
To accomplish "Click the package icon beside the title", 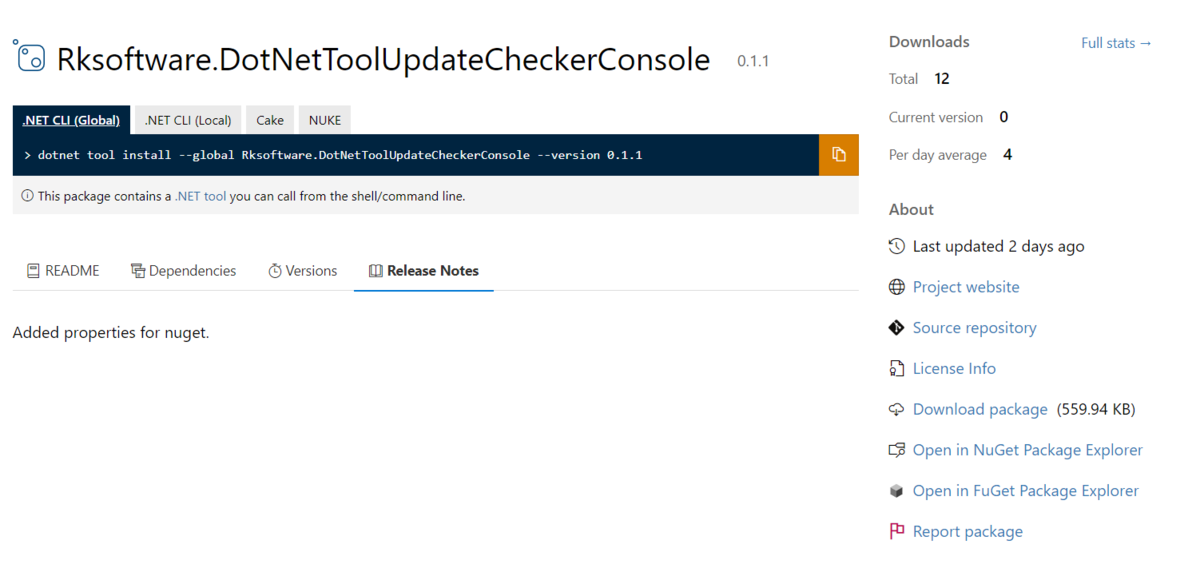I will coord(30,57).
